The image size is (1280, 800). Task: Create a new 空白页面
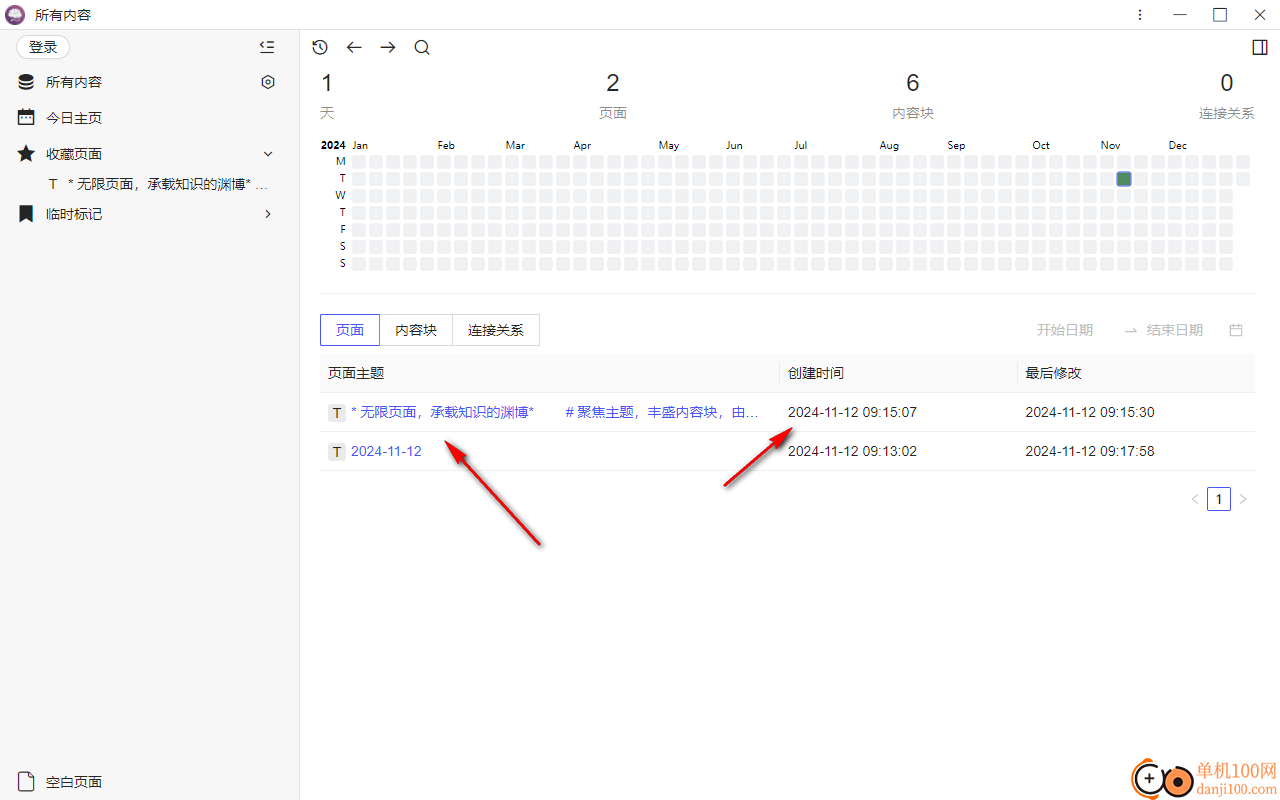[x=74, y=782]
